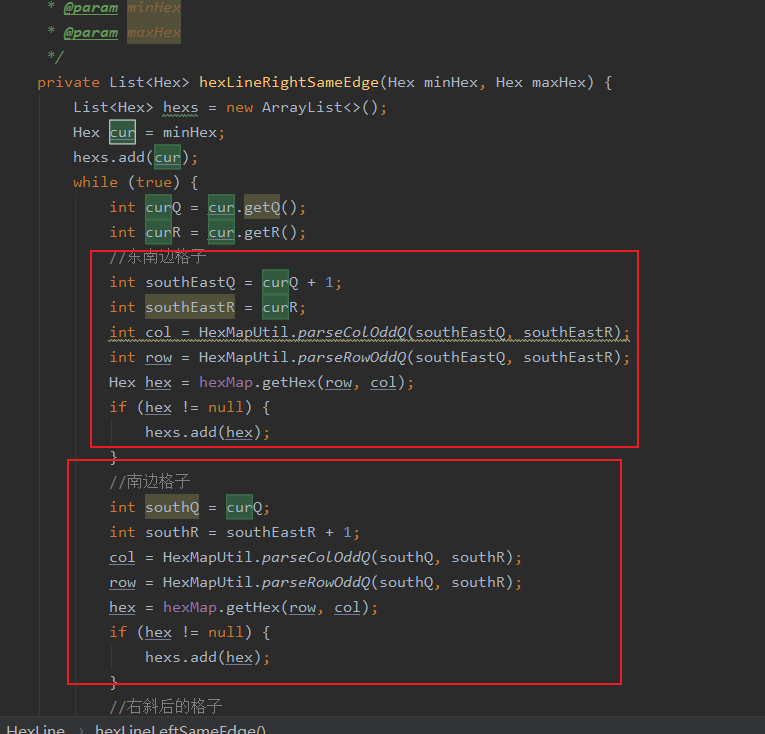Click 'southEastQ' in its int declaration

click(x=190, y=282)
